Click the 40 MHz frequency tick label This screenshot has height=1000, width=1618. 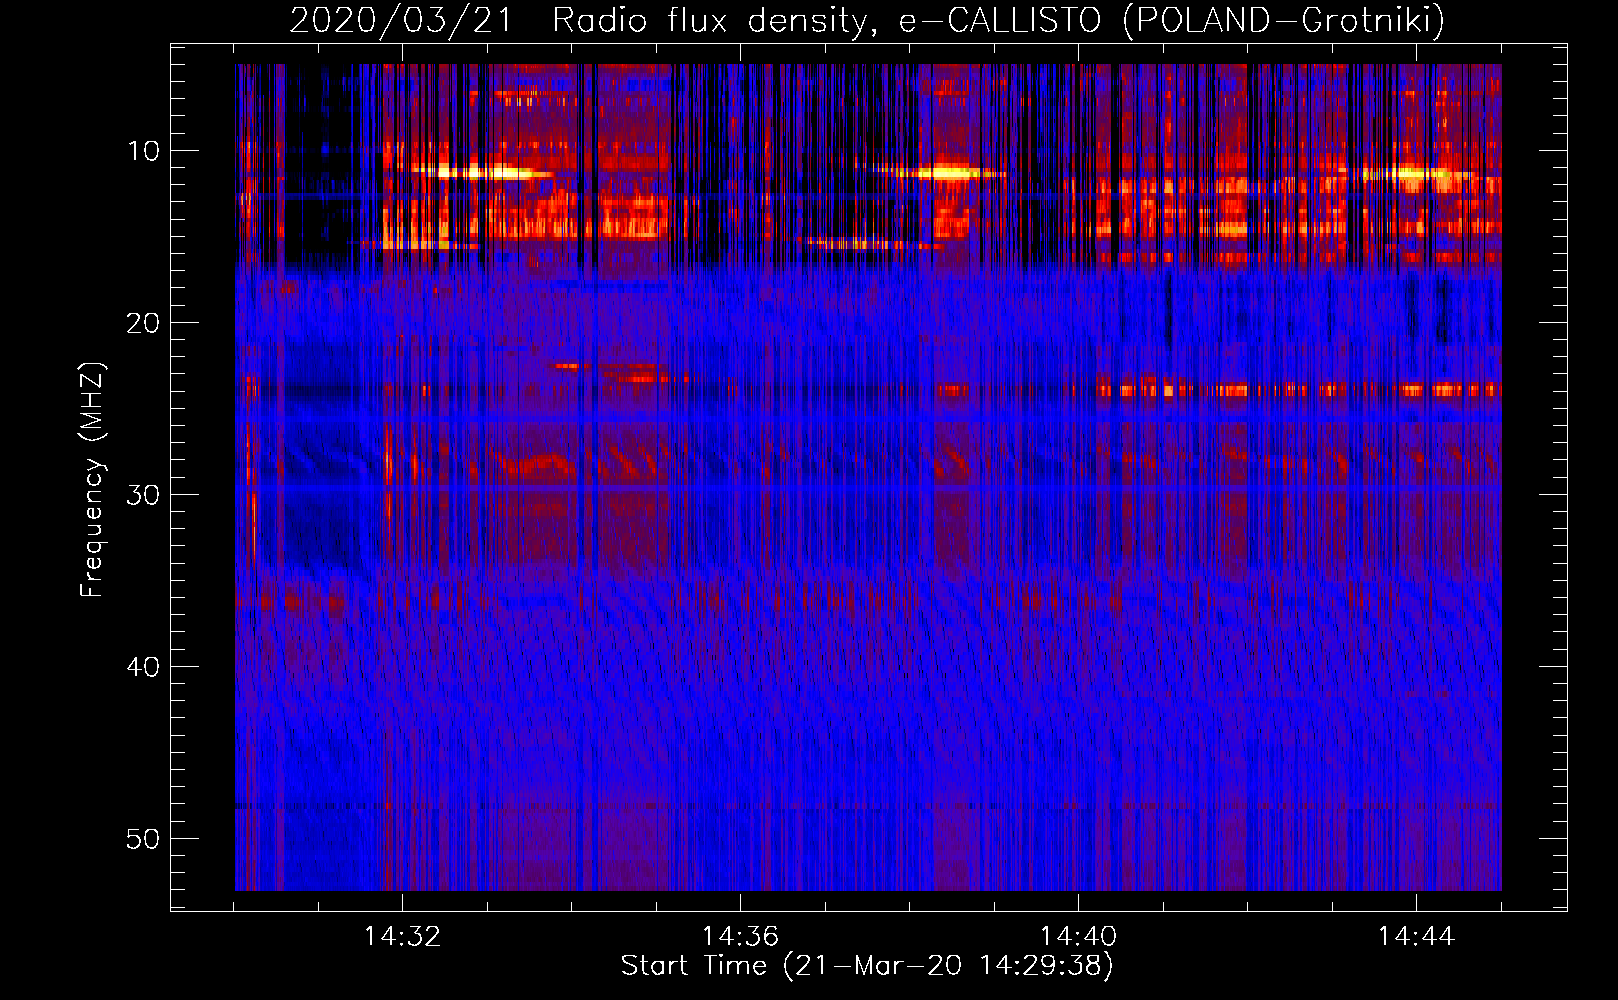(x=143, y=667)
